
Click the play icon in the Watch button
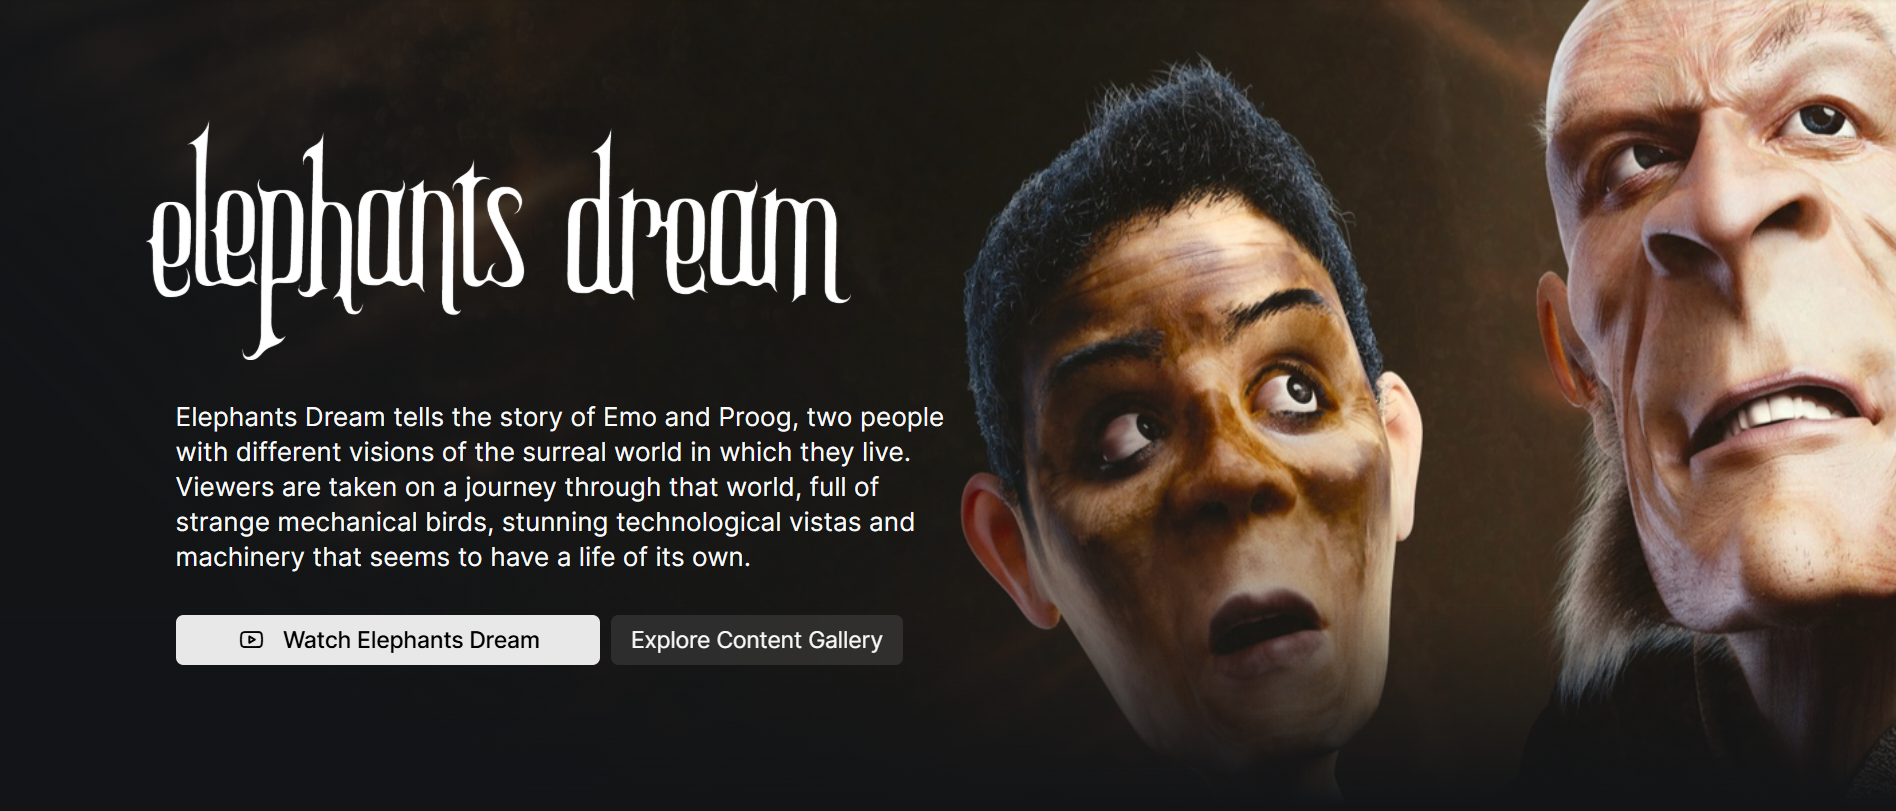coord(252,640)
